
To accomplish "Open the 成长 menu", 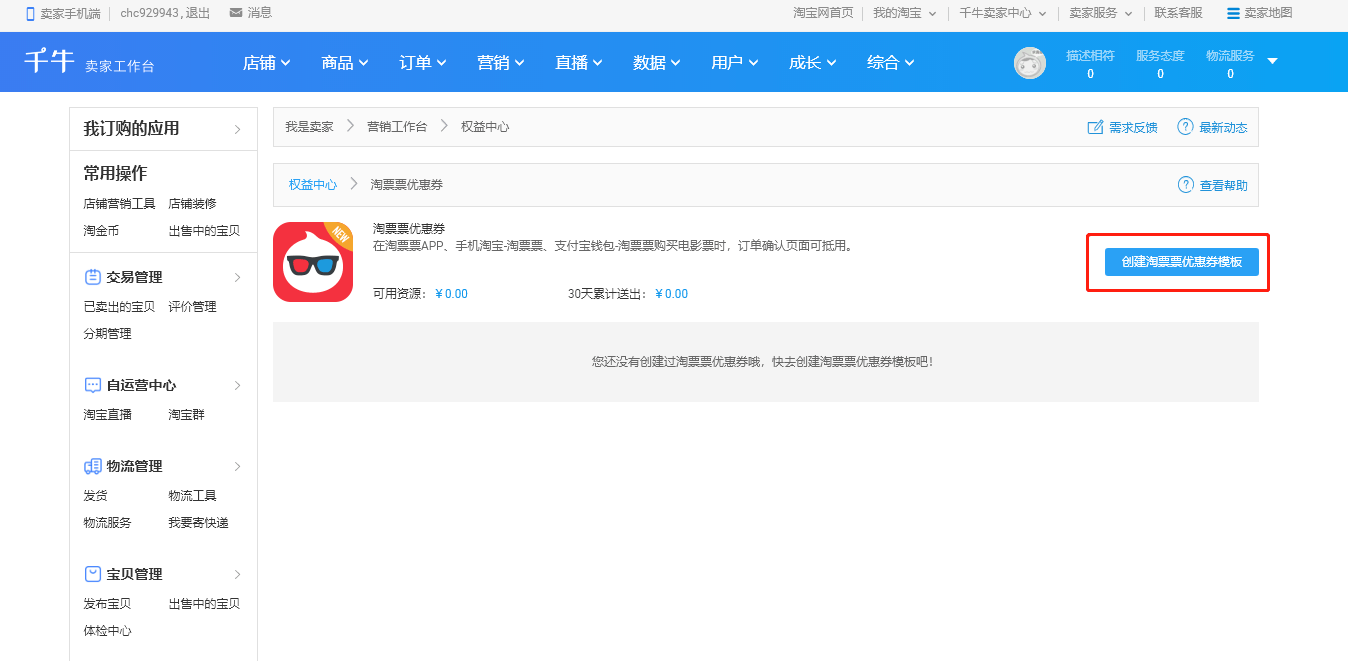I will 813,62.
